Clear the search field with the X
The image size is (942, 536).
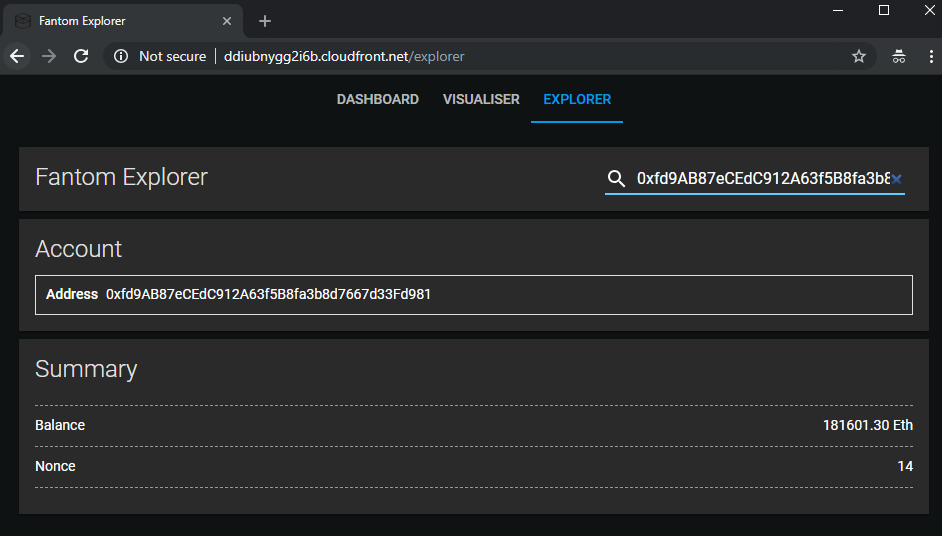point(896,179)
